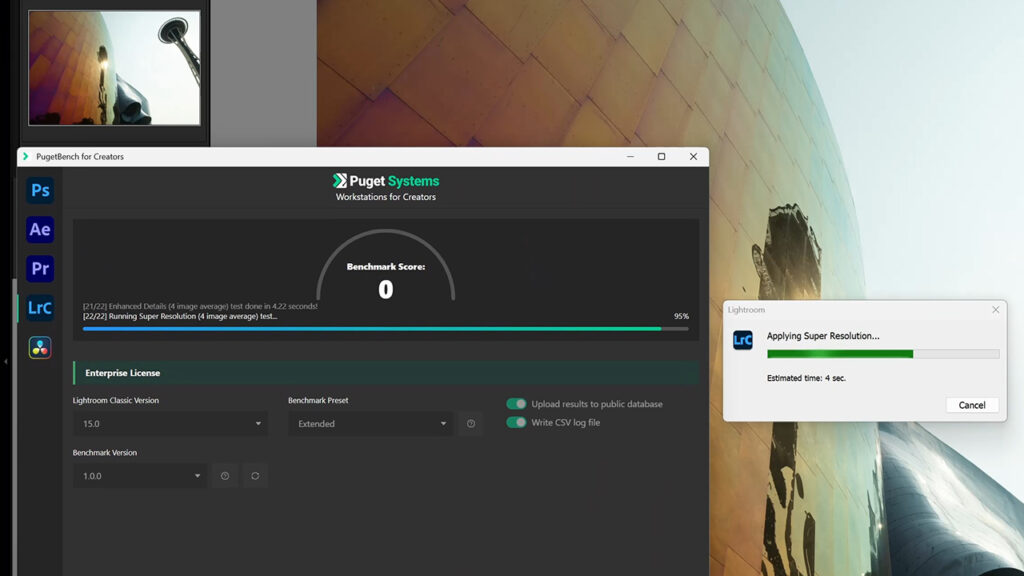Open the Benchmark Preset help icon
The width and height of the screenshot is (1024, 576).
[471, 424]
